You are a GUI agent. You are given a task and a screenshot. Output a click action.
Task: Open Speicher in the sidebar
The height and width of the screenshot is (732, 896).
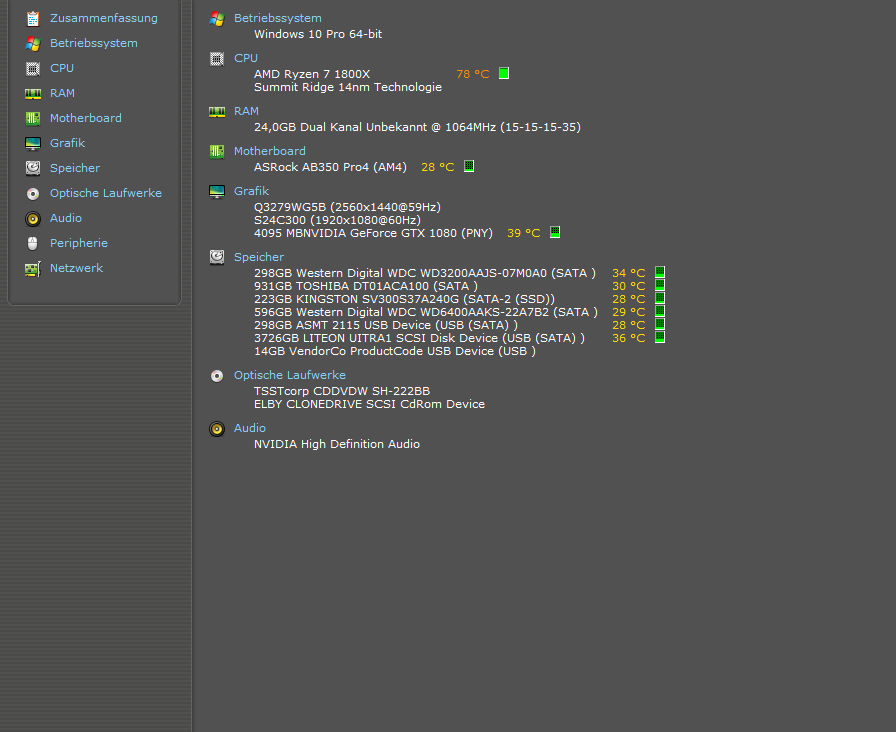tap(75, 168)
